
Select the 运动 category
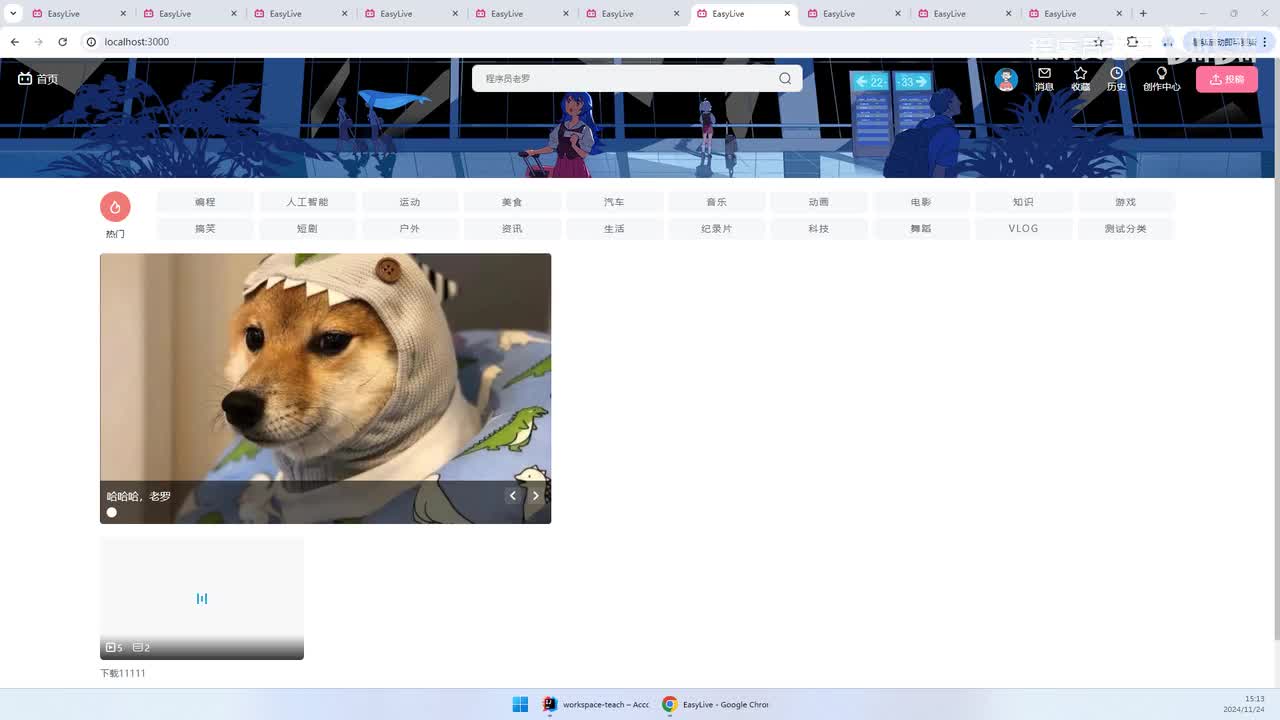click(410, 202)
